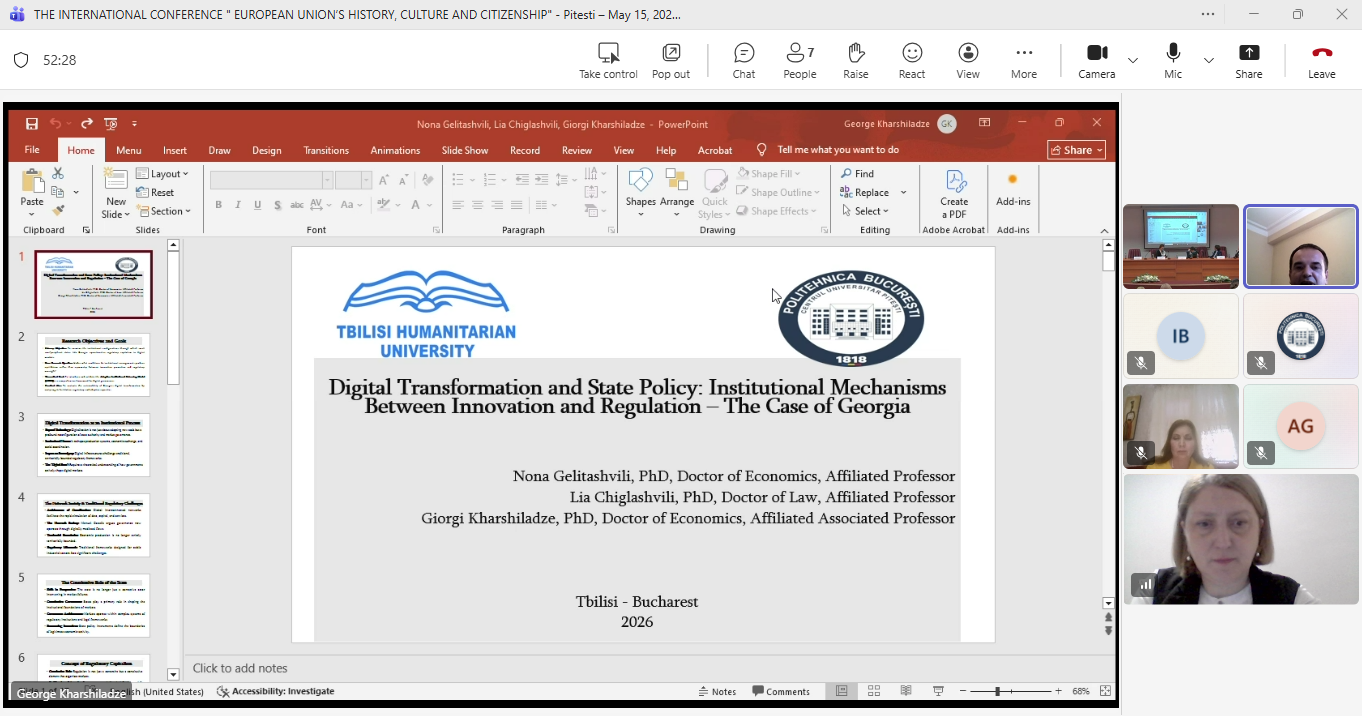The image size is (1362, 716).
Task: Toggle Italic formatting
Action: [x=238, y=205]
